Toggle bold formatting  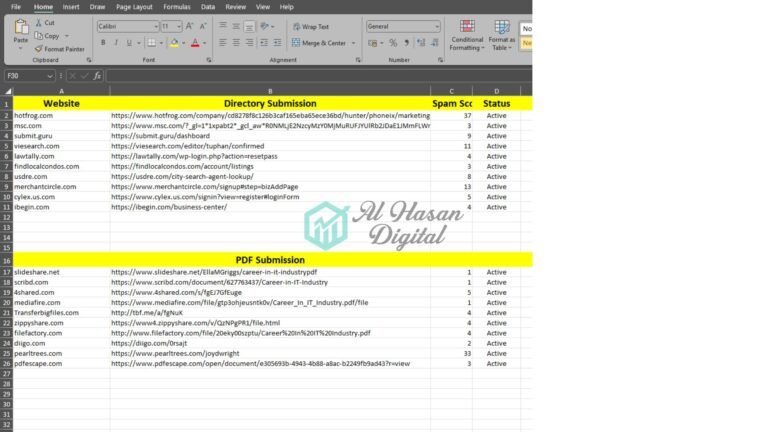coord(102,43)
